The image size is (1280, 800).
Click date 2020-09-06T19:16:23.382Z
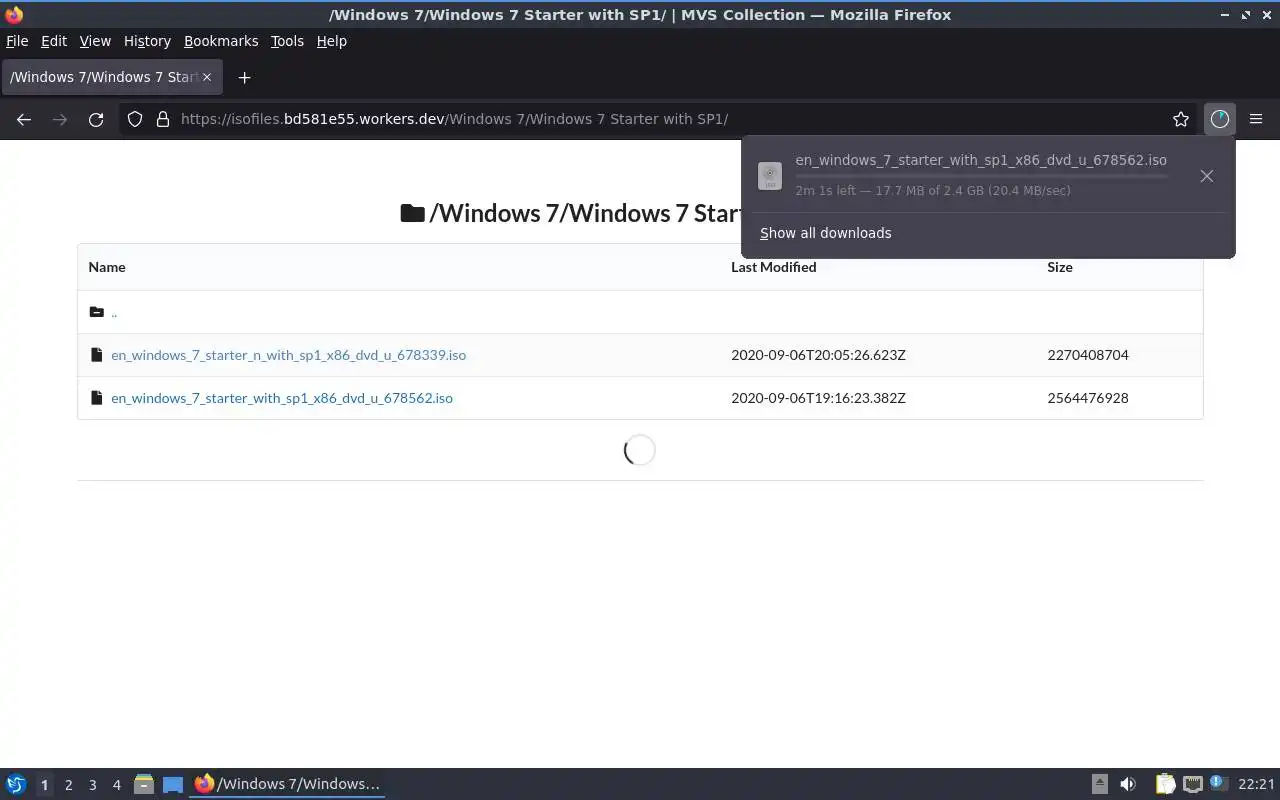(x=818, y=398)
